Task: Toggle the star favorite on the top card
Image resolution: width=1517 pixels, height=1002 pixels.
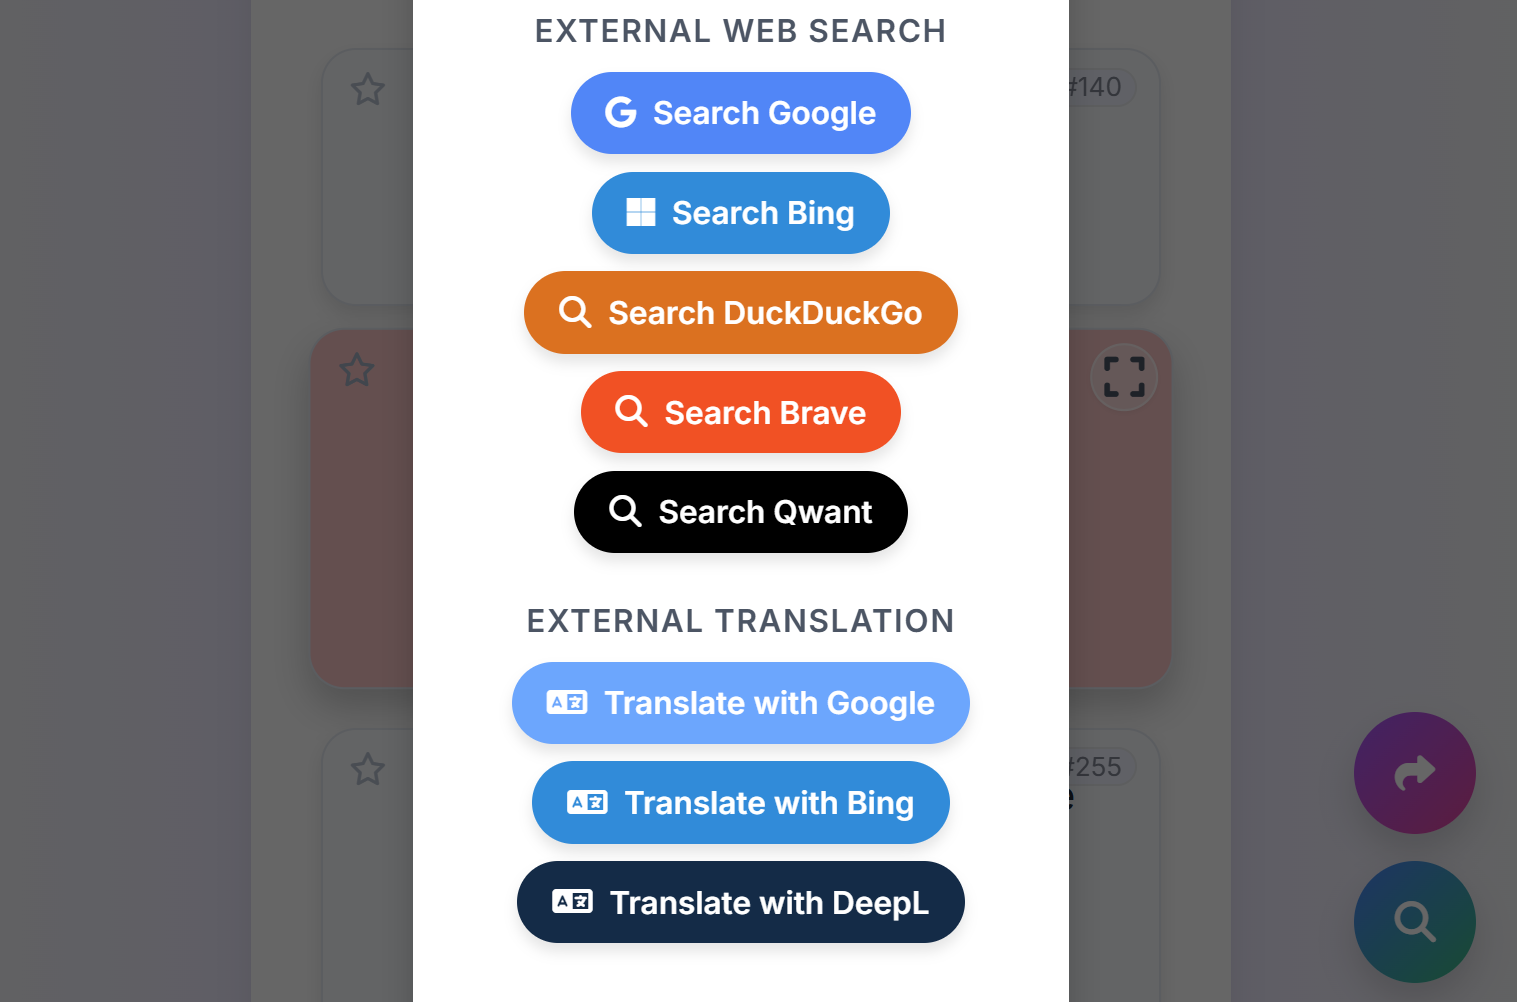Action: click(x=367, y=89)
